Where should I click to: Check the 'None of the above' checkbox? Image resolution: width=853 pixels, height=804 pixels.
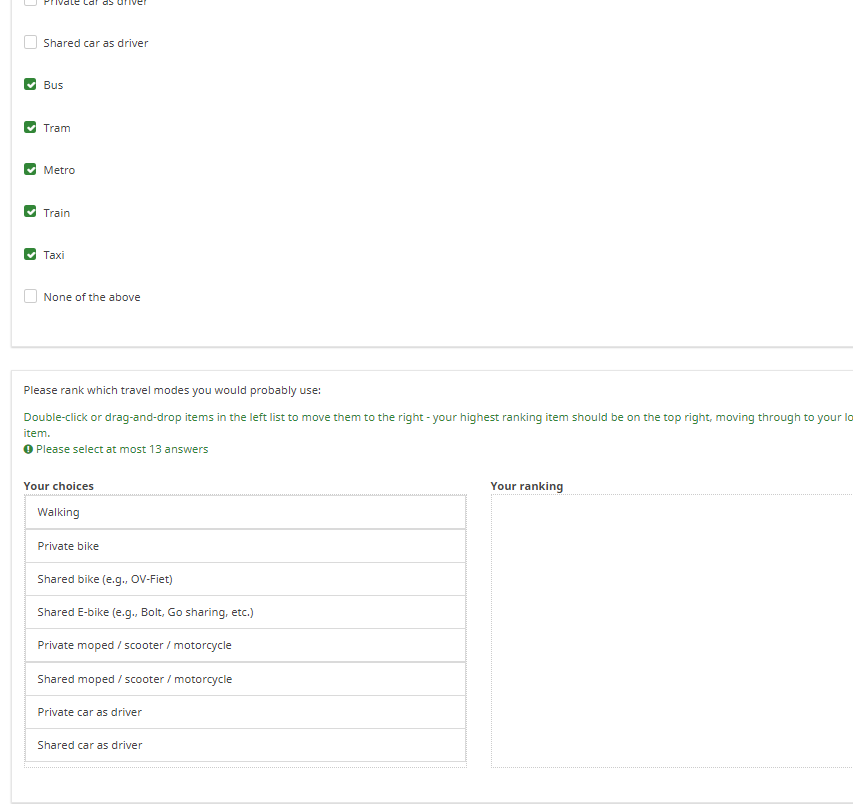click(31, 297)
